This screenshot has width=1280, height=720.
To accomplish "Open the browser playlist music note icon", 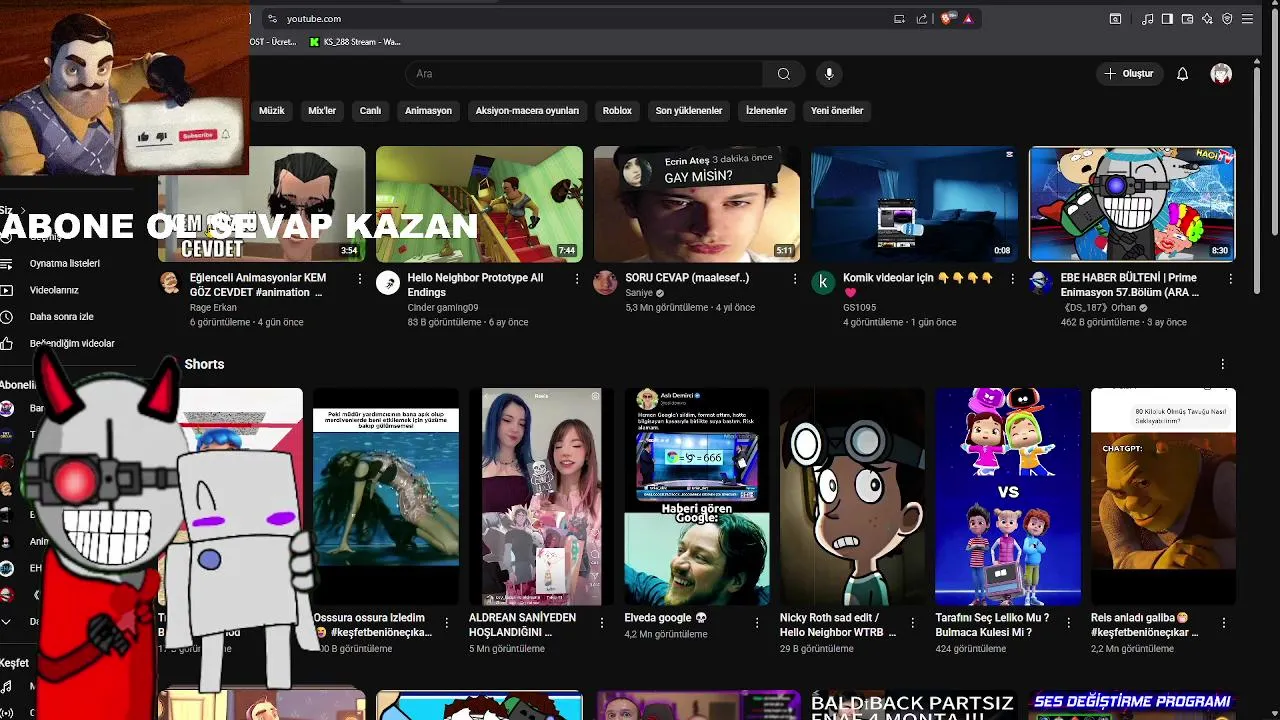I will (1147, 19).
